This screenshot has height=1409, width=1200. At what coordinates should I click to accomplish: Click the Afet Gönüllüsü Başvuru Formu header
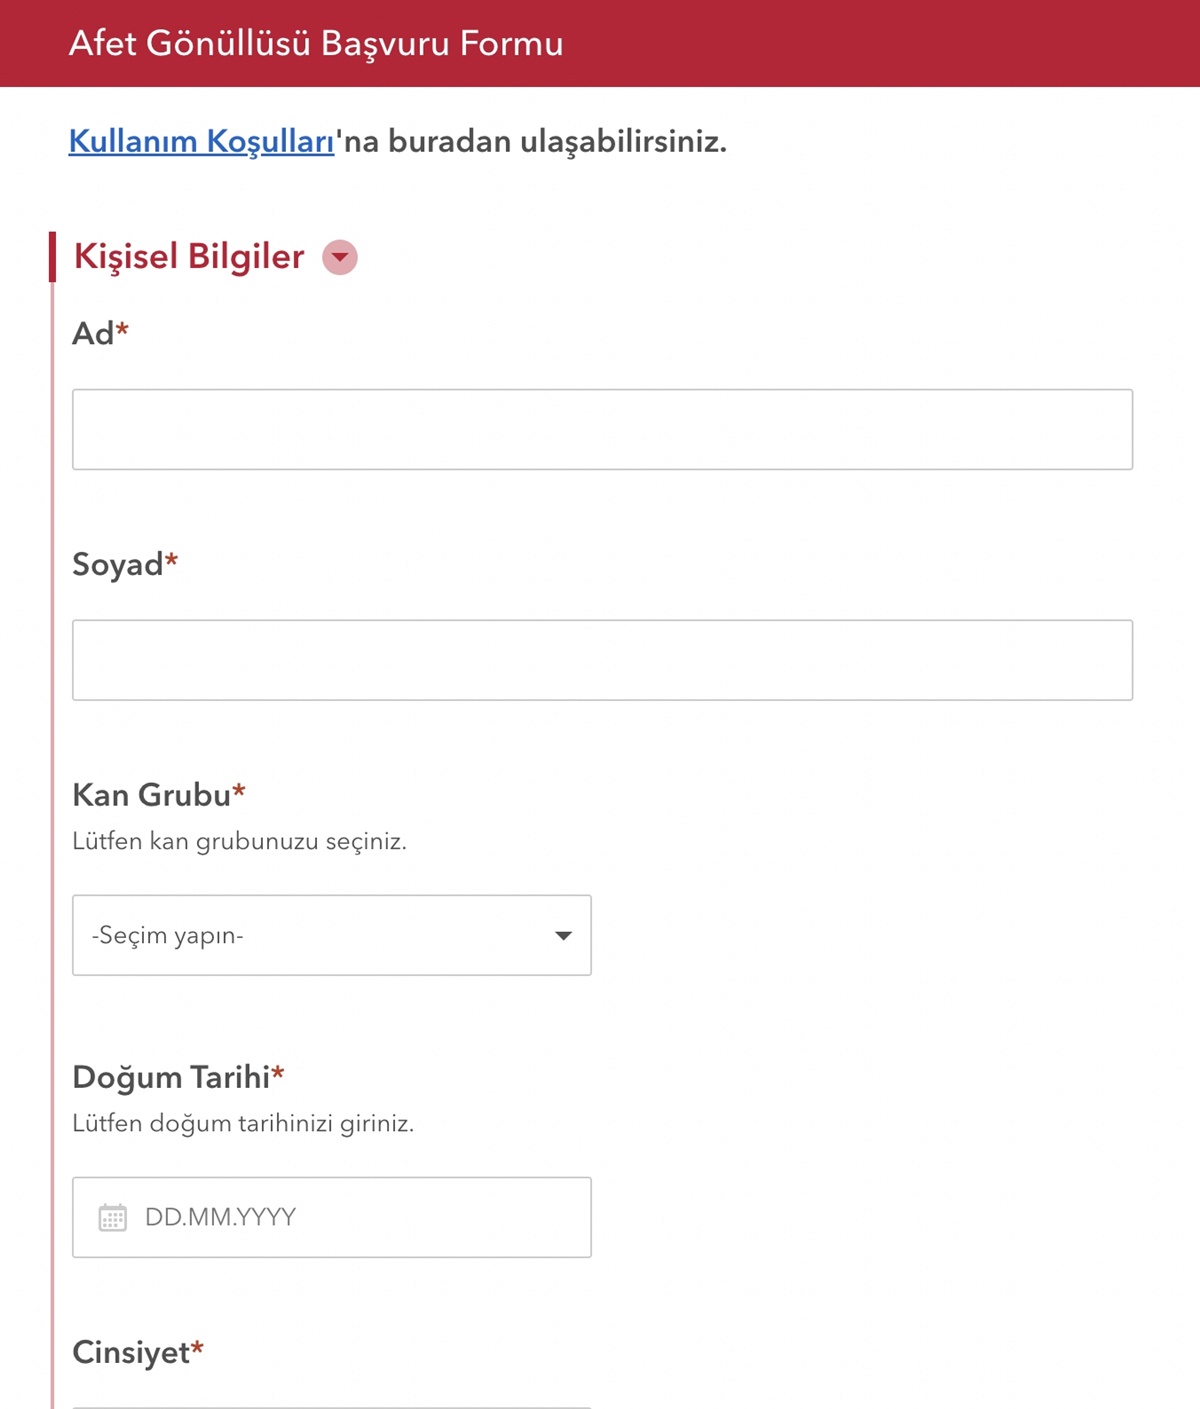(315, 43)
